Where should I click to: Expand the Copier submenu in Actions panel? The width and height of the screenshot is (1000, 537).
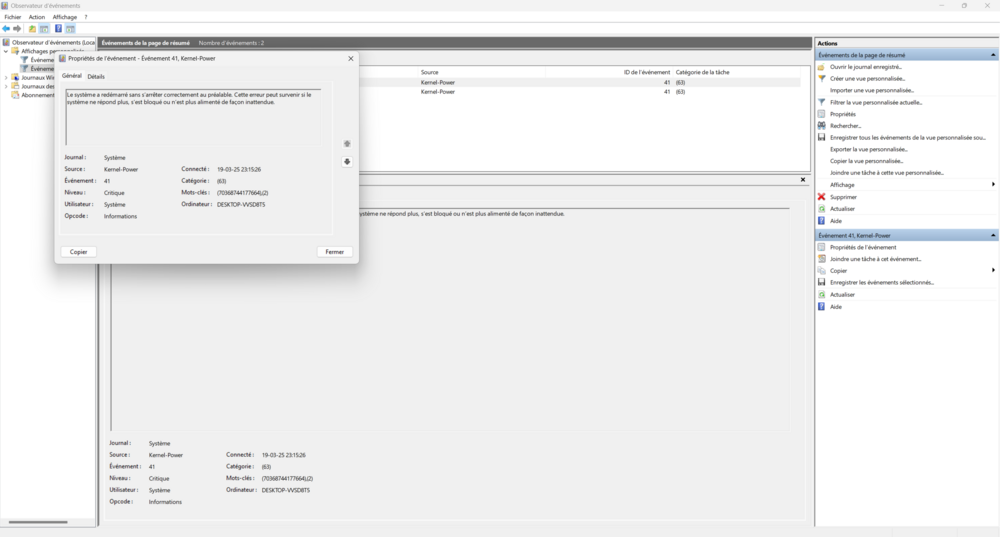pos(993,270)
